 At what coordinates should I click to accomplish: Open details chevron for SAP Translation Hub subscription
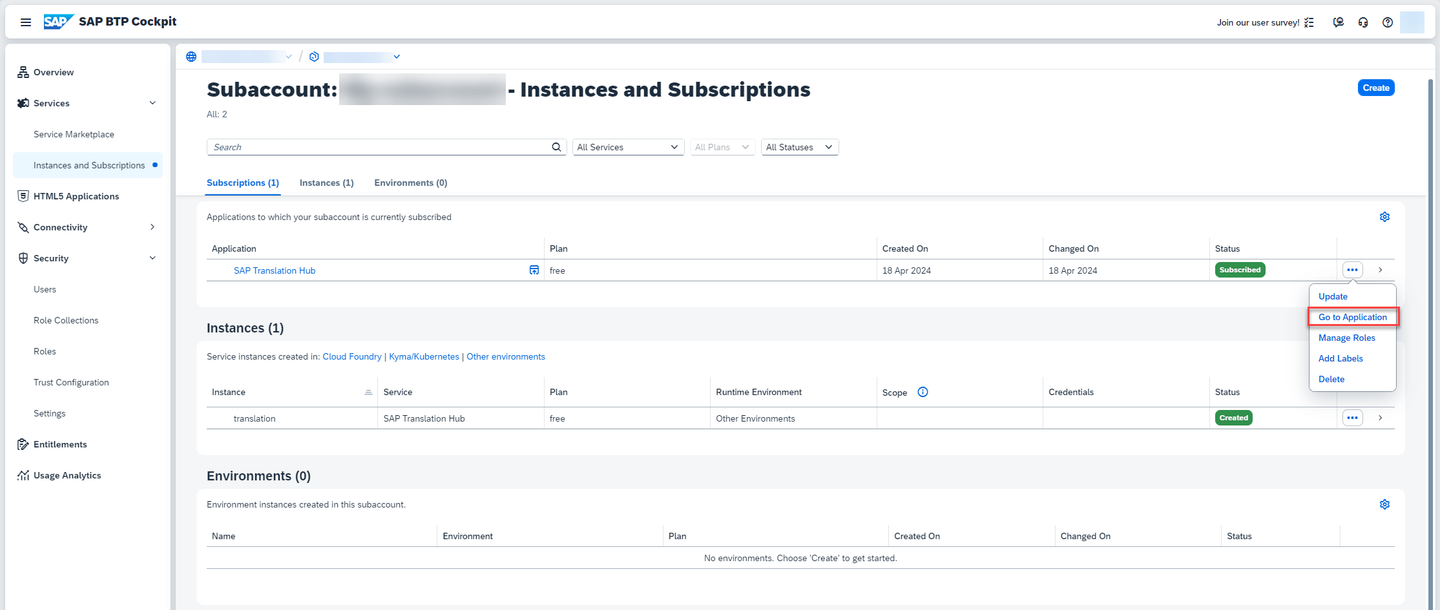(1380, 270)
